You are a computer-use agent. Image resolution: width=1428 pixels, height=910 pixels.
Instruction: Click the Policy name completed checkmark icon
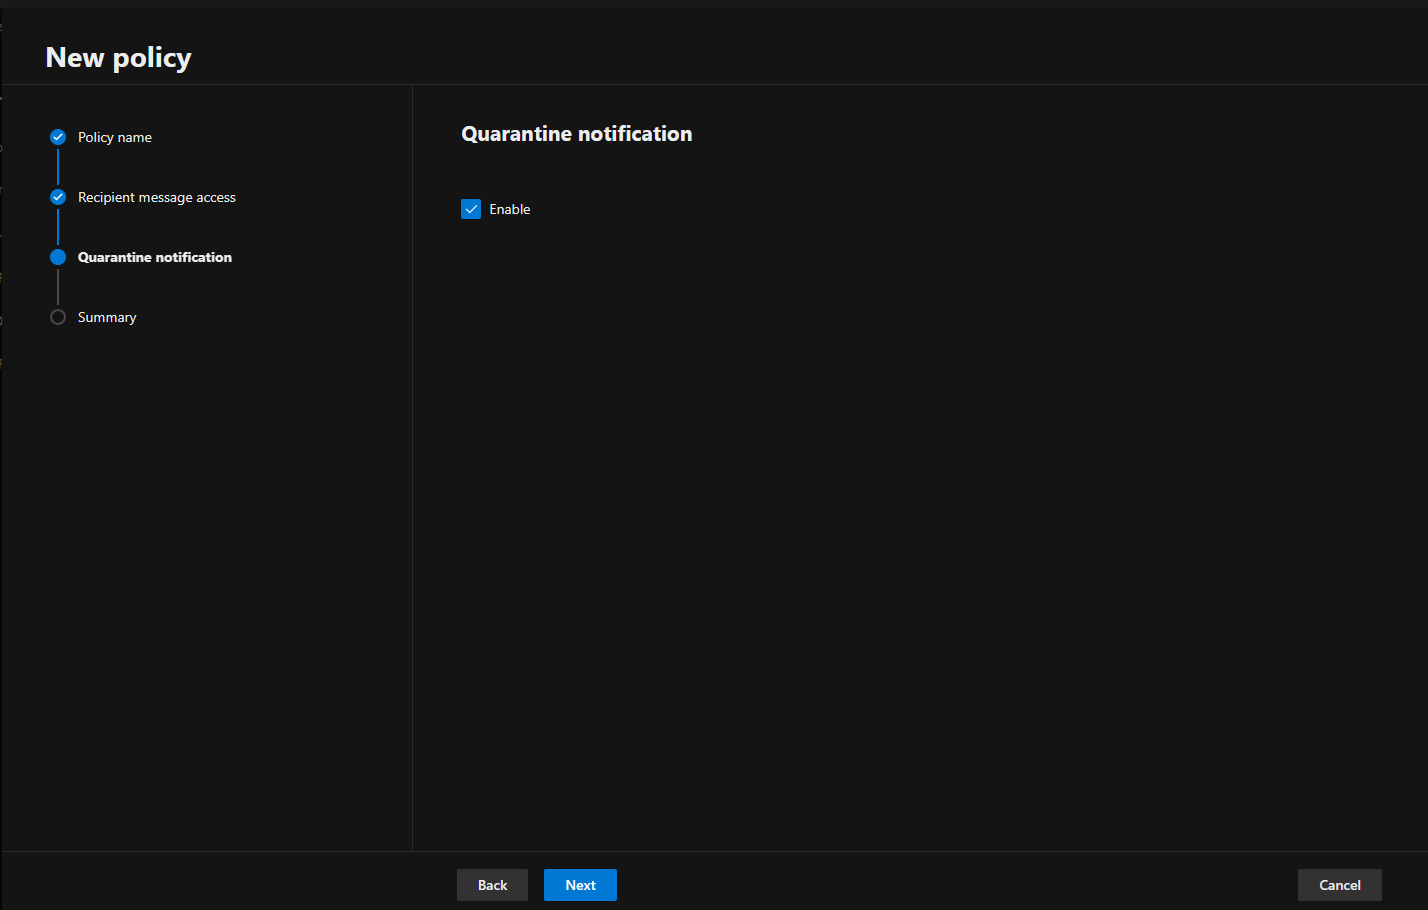[x=58, y=137]
